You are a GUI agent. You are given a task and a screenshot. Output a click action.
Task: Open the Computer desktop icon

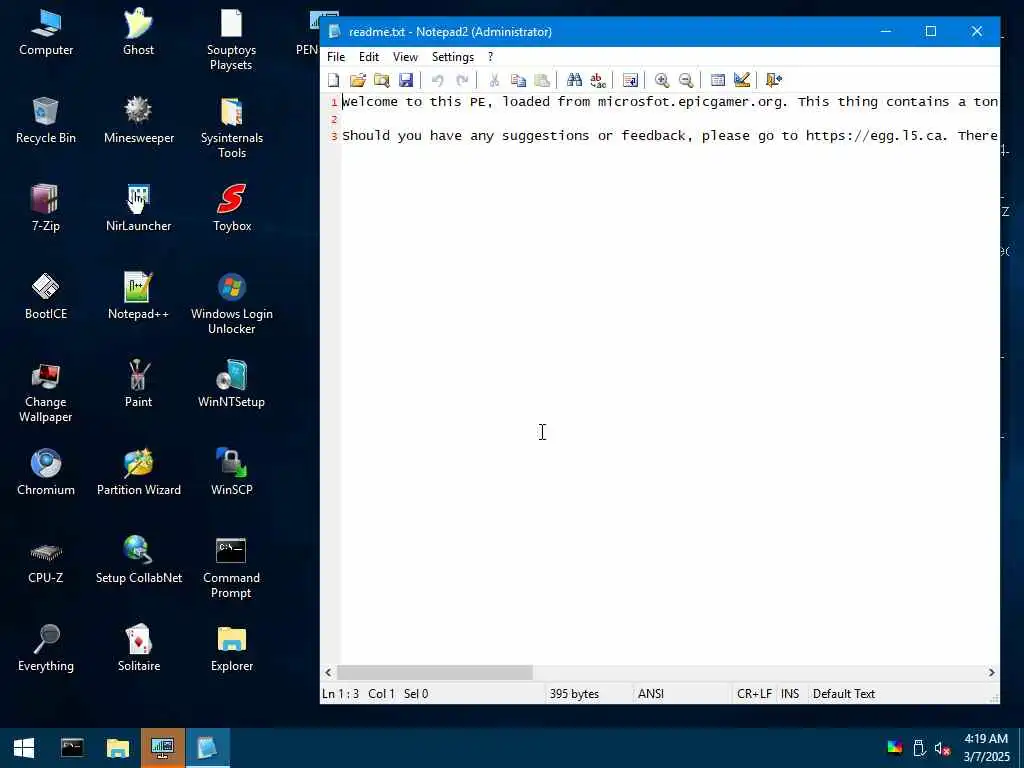pyautogui.click(x=46, y=32)
